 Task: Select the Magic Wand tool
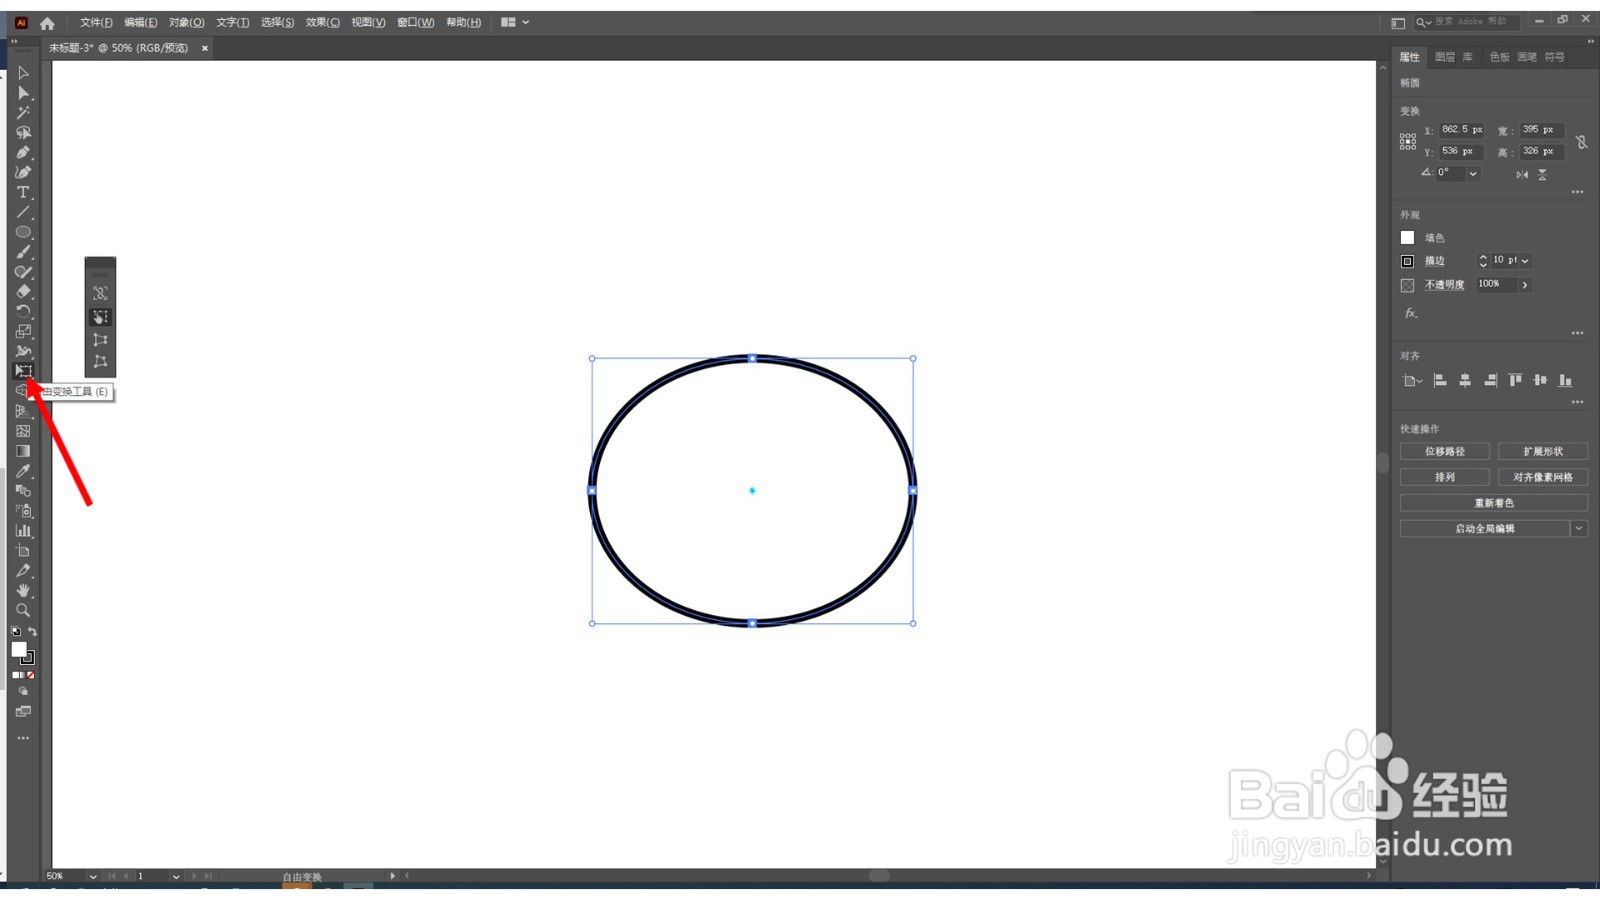23,113
